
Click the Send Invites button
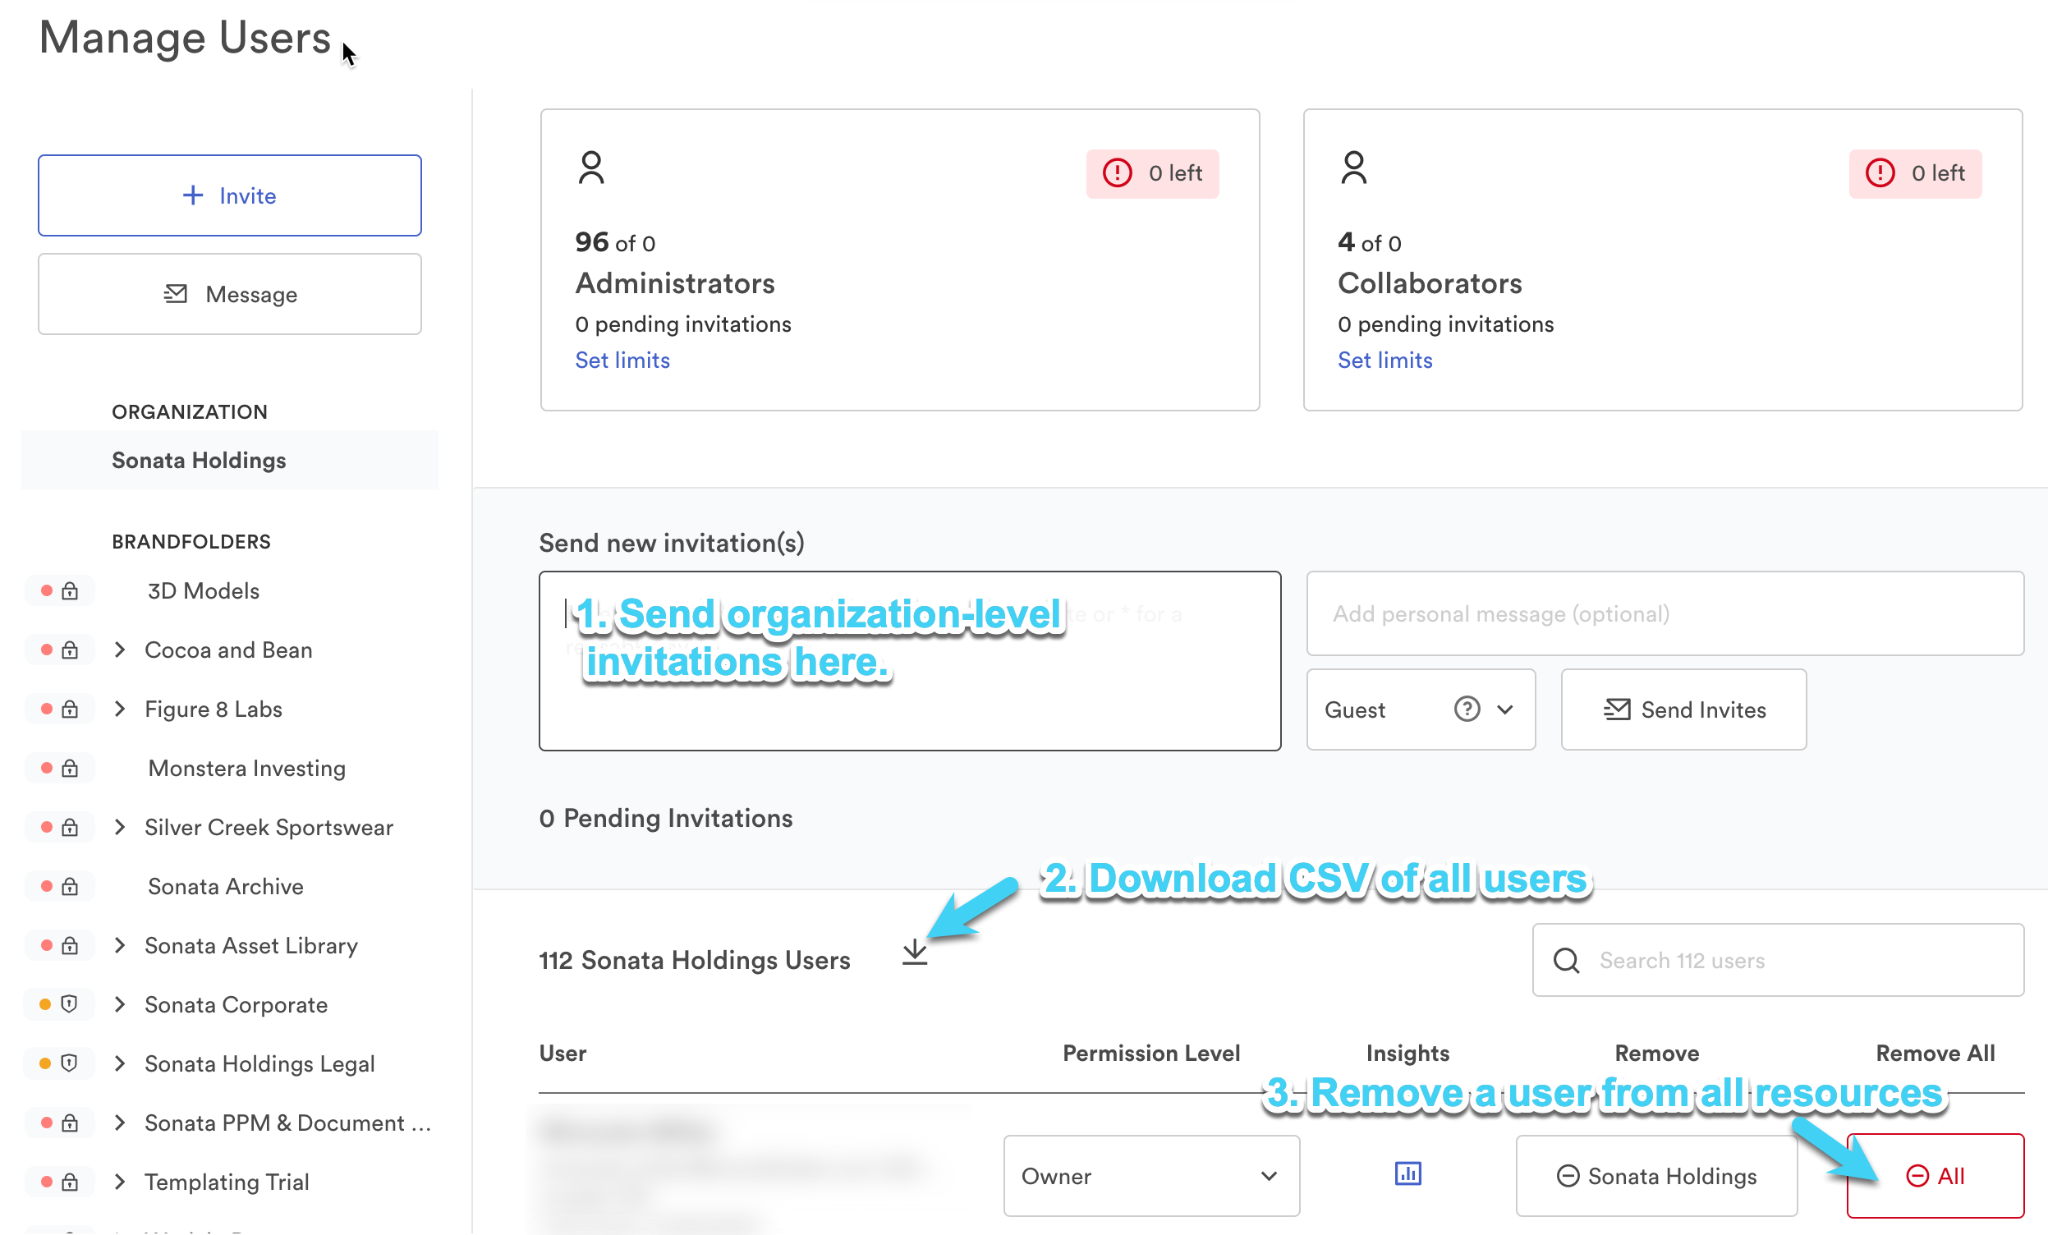(1684, 709)
